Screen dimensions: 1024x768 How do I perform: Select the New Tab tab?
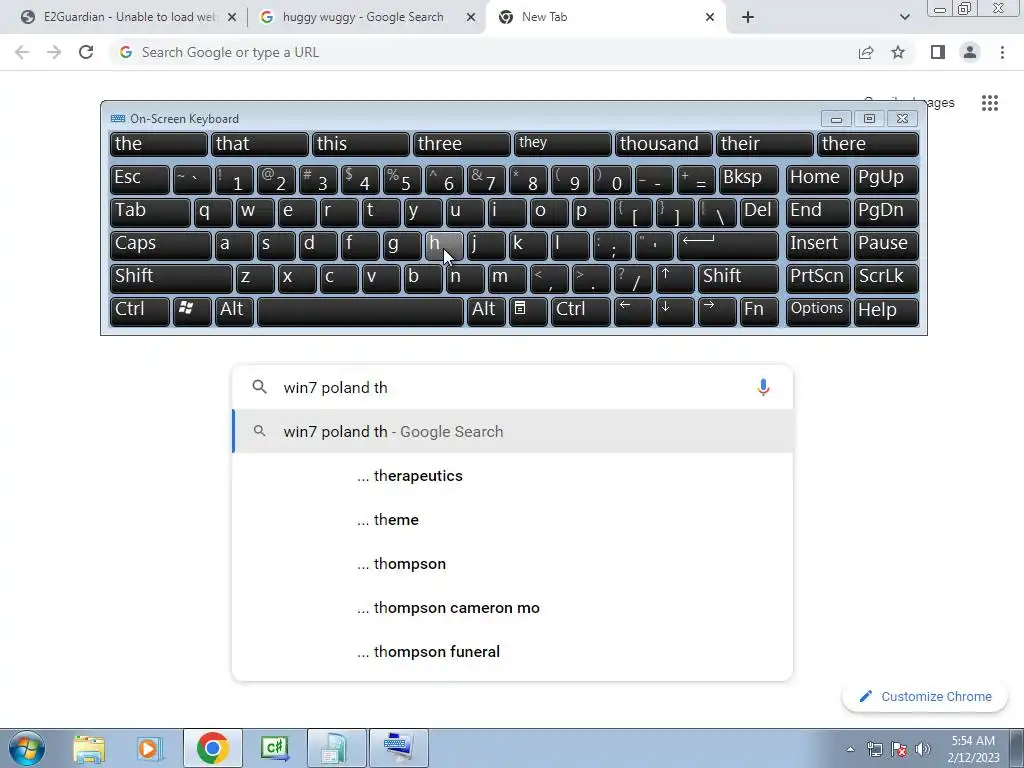pos(604,17)
